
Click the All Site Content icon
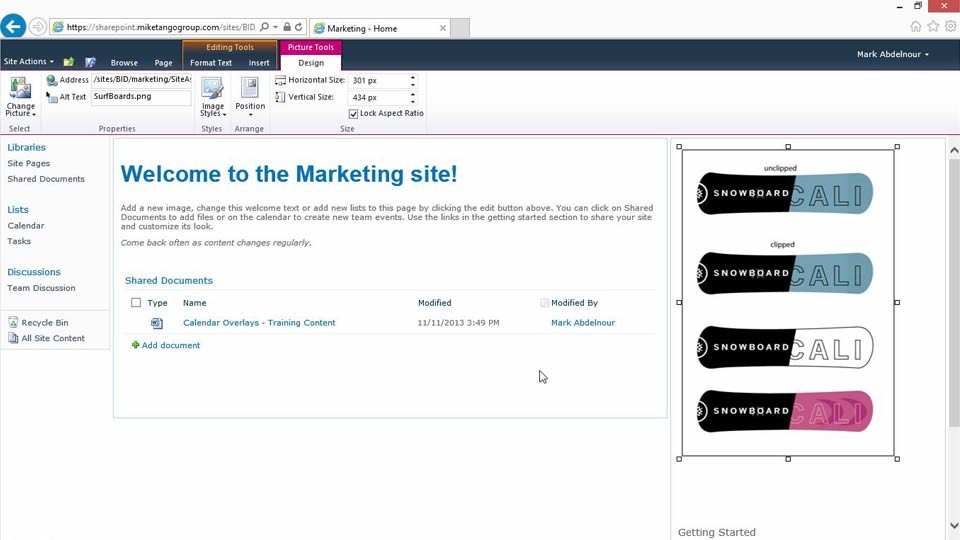coord(13,338)
